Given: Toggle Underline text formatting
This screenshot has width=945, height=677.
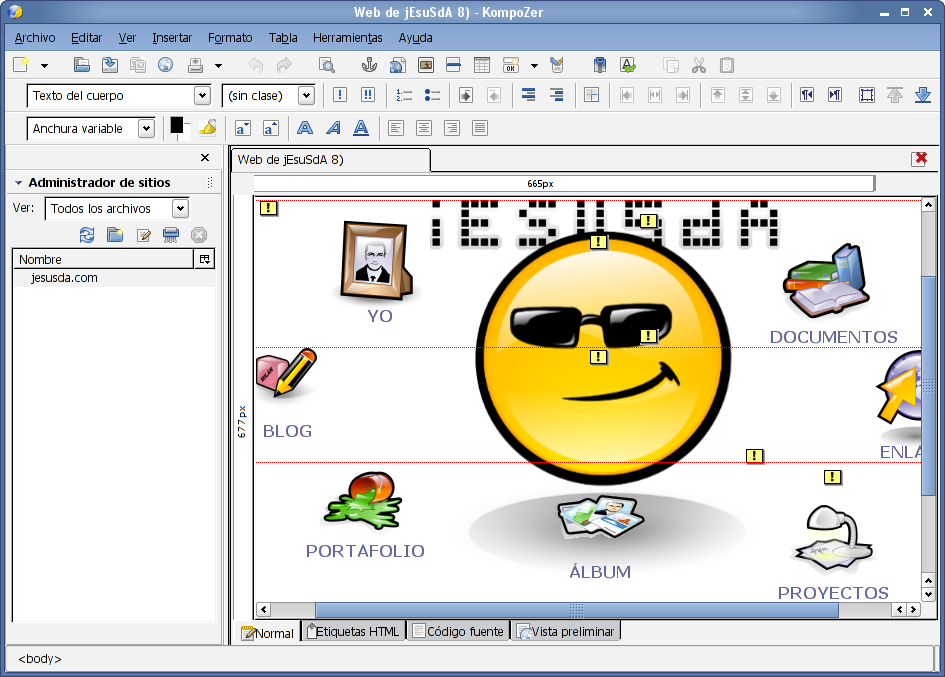Looking at the screenshot, I should (360, 128).
